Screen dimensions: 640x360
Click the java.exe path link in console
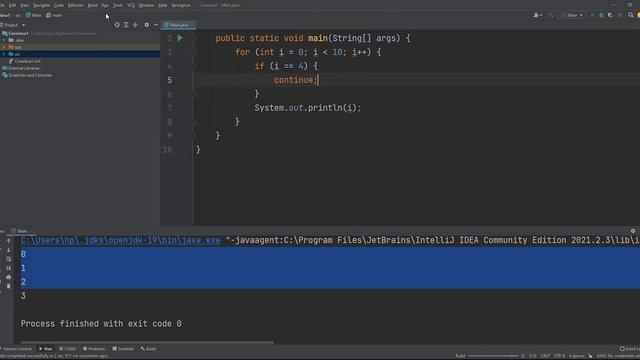click(120, 240)
